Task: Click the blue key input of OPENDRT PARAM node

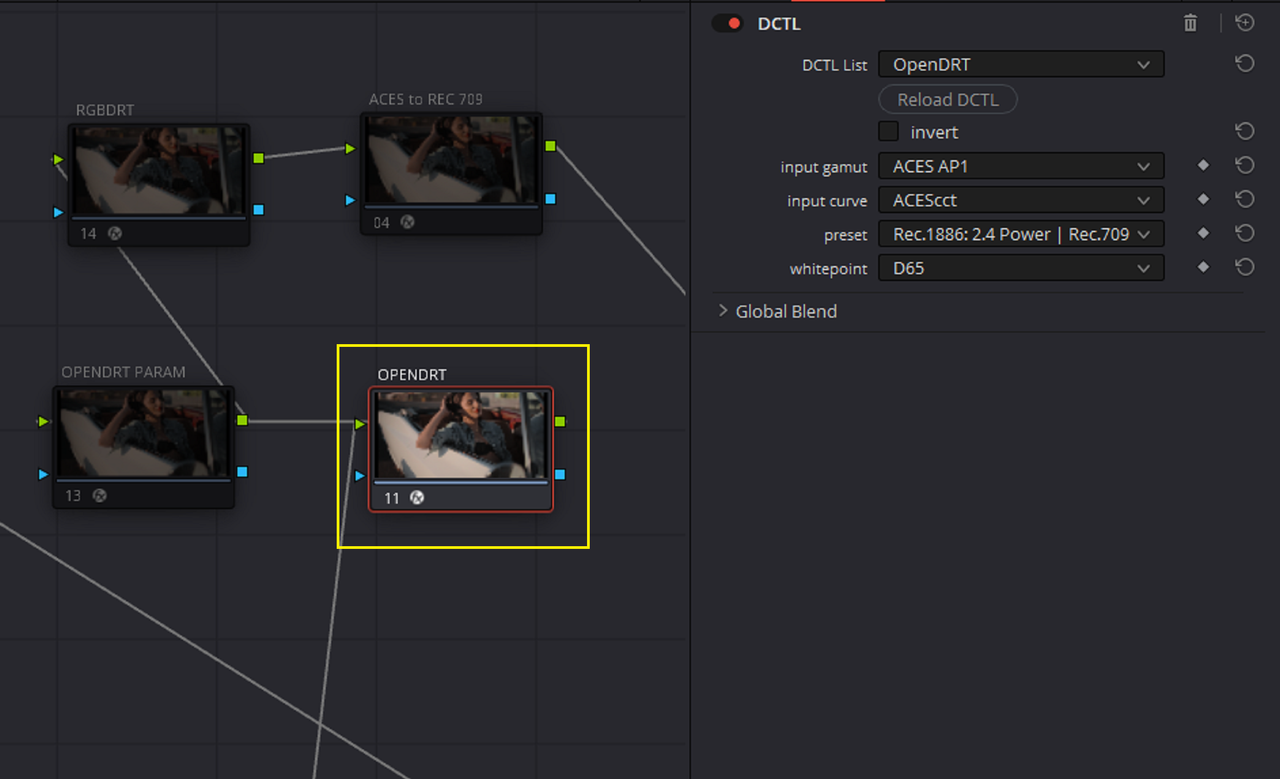Action: tap(43, 474)
